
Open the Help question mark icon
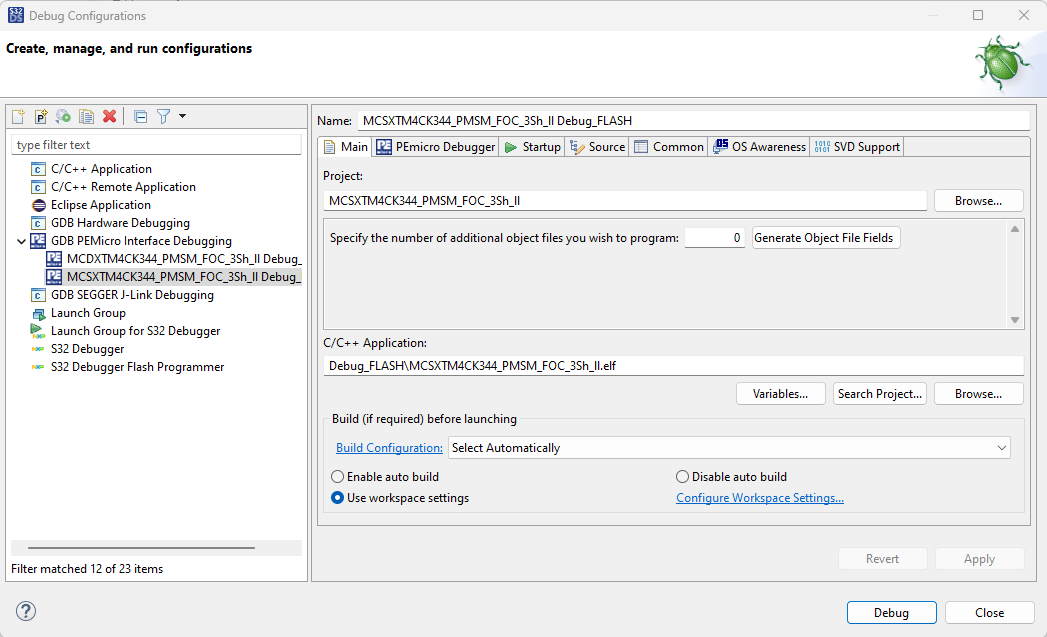26,611
